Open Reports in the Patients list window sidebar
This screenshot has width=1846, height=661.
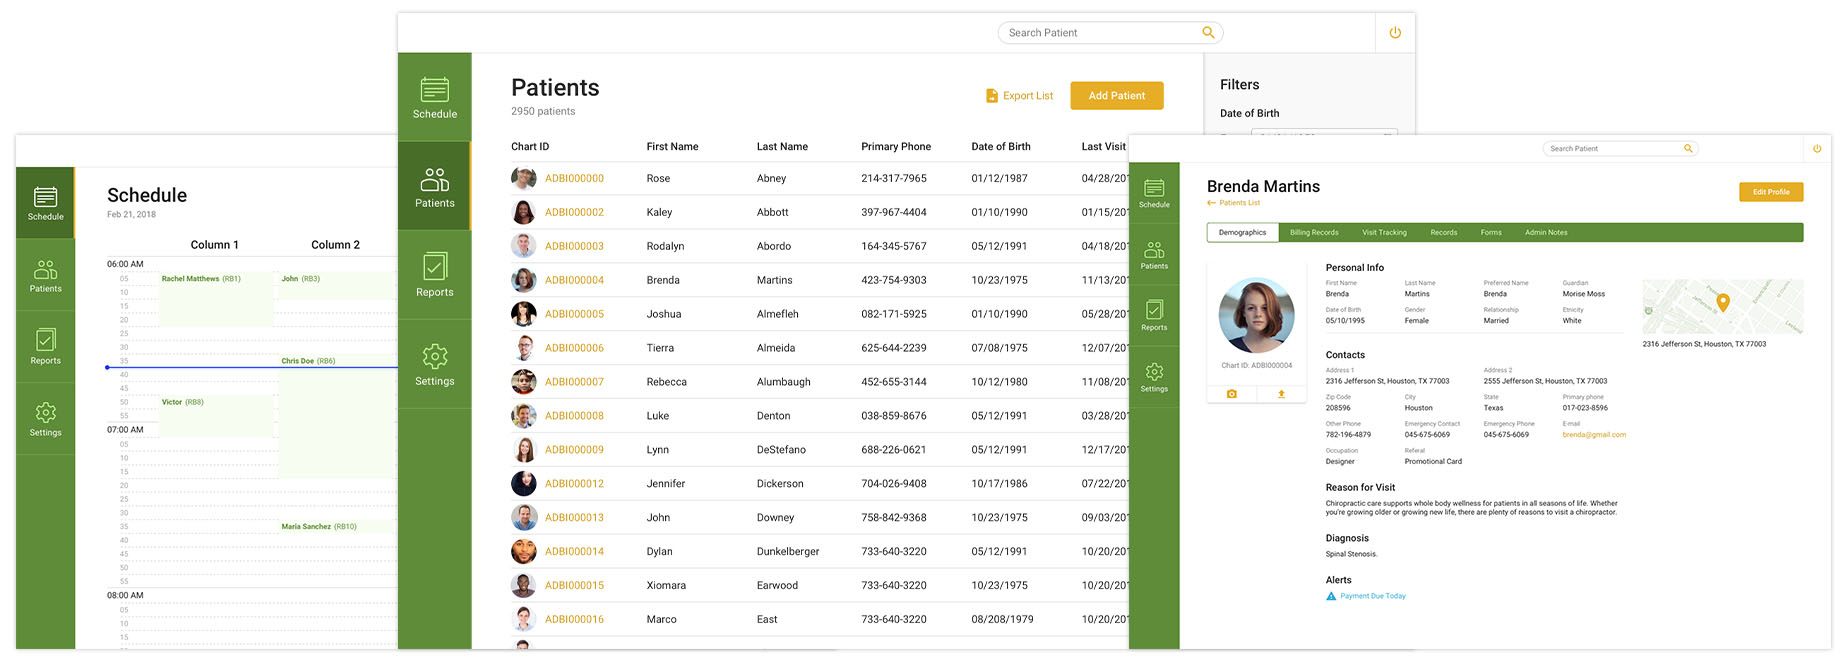pos(434,275)
